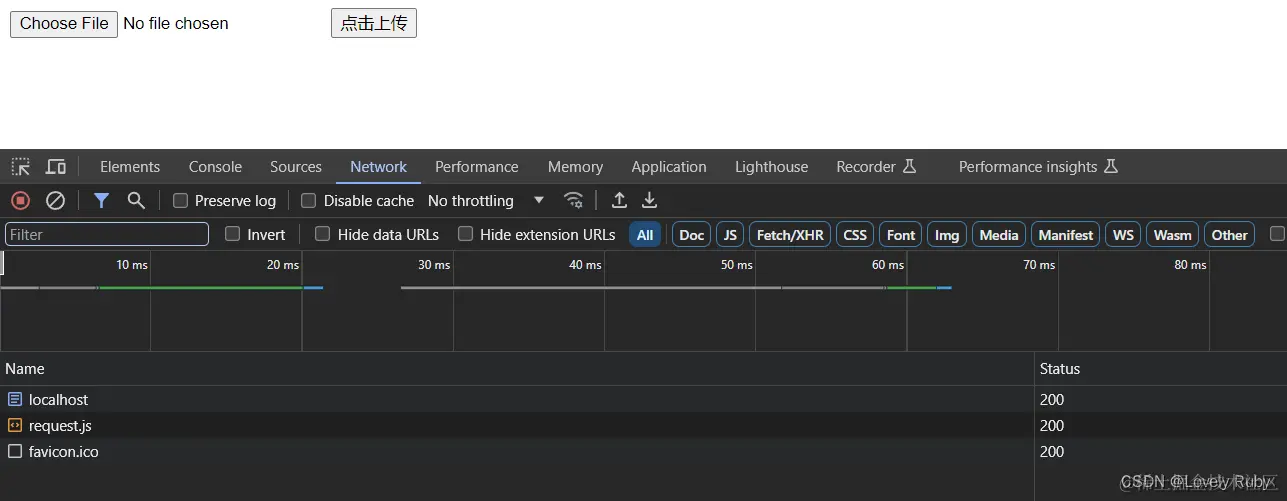Click the 200 status of favicon.ico
Image resolution: width=1287 pixels, height=501 pixels.
coord(1052,451)
